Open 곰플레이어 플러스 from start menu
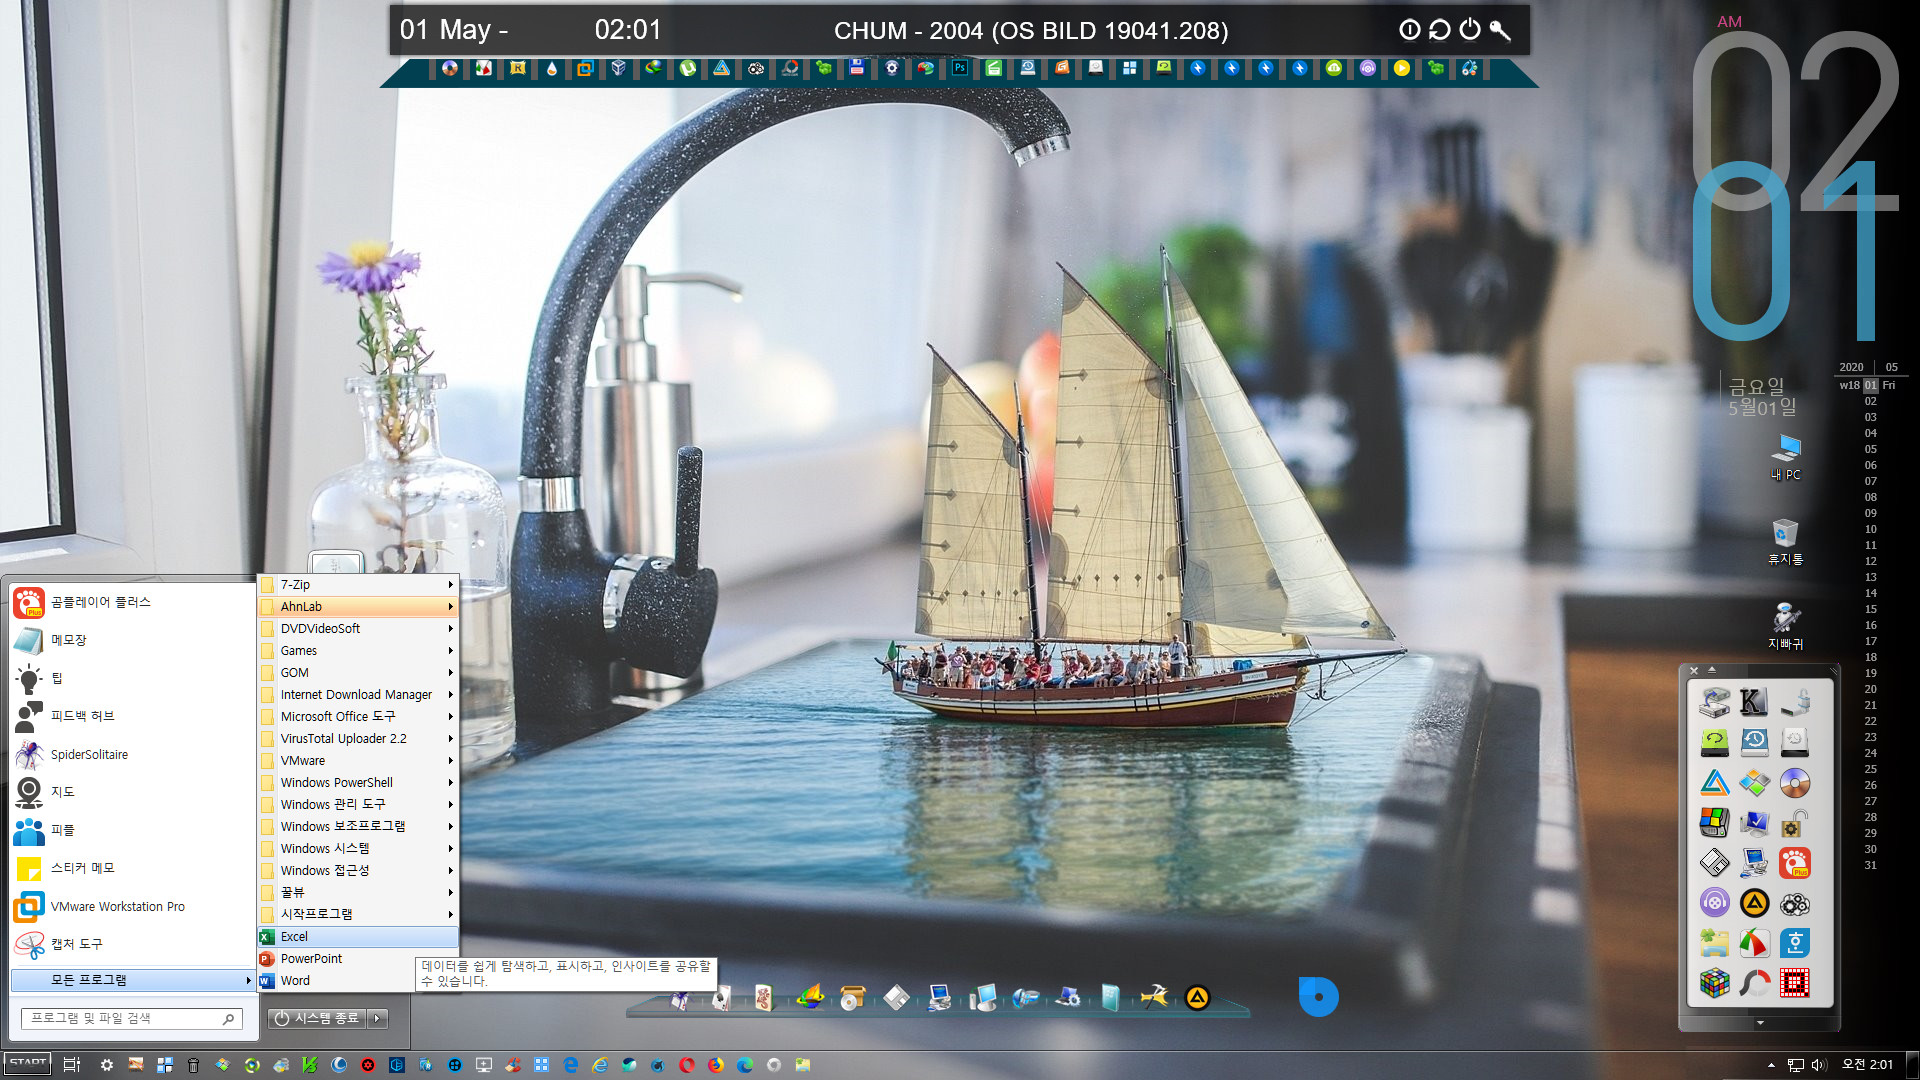This screenshot has height=1080, width=1920. 132,602
